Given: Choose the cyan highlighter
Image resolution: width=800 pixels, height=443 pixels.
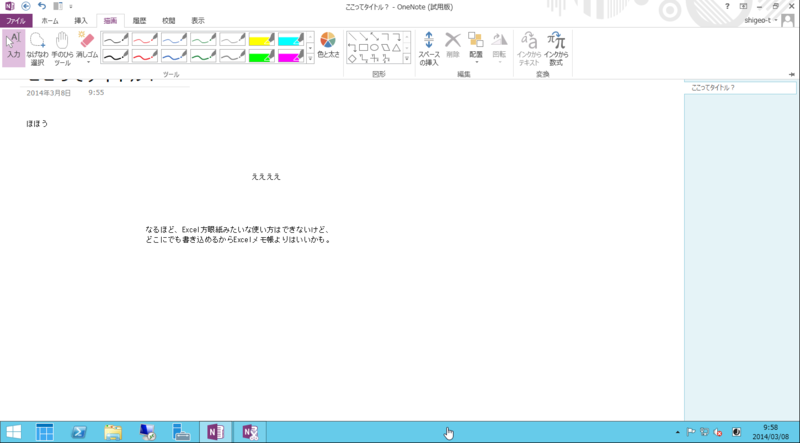Looking at the screenshot, I should click(291, 39).
